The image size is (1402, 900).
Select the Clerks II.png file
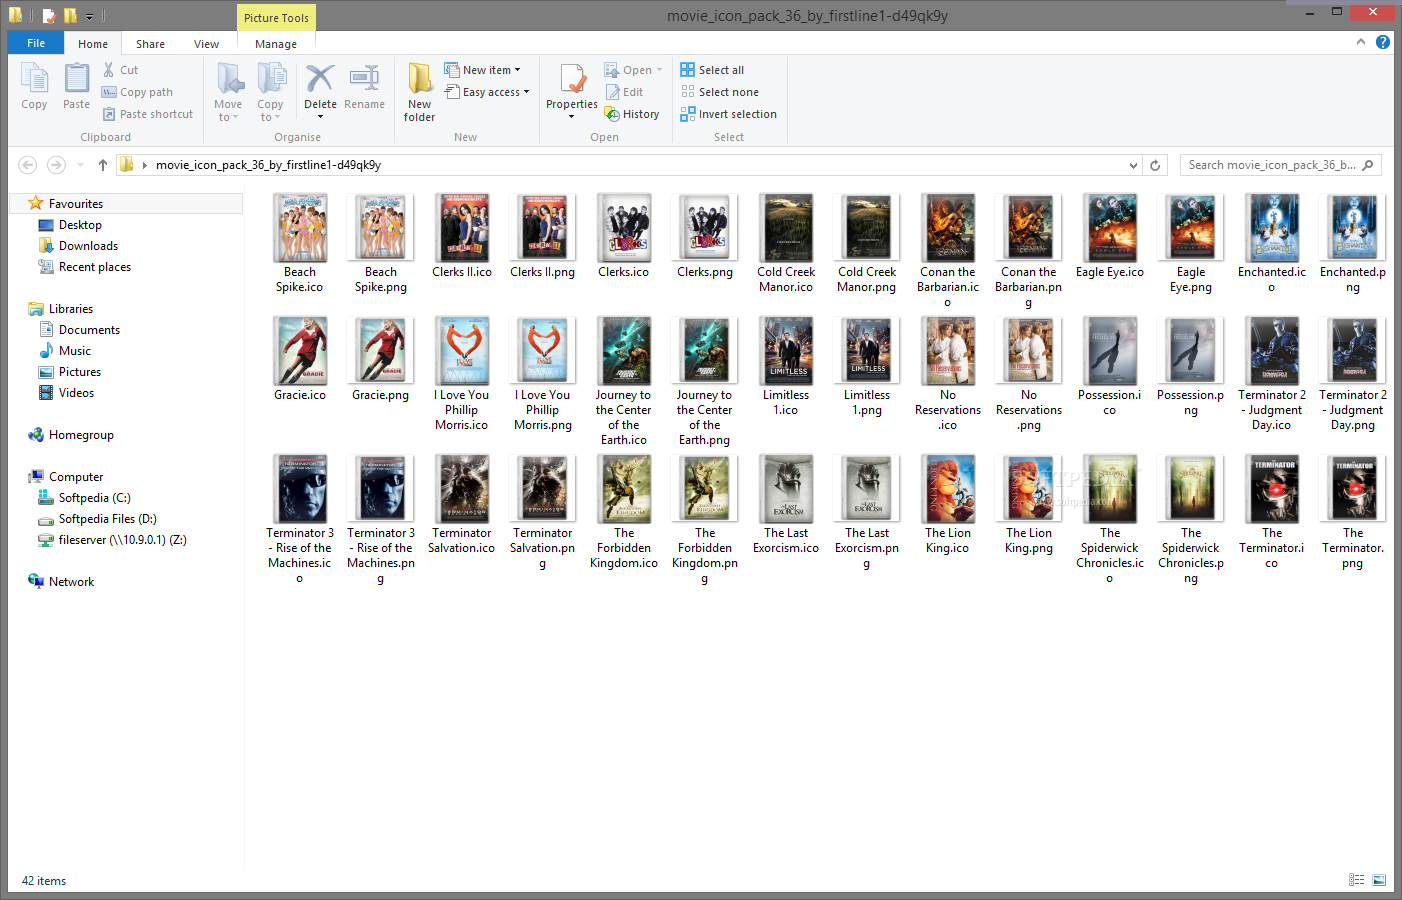tap(543, 236)
